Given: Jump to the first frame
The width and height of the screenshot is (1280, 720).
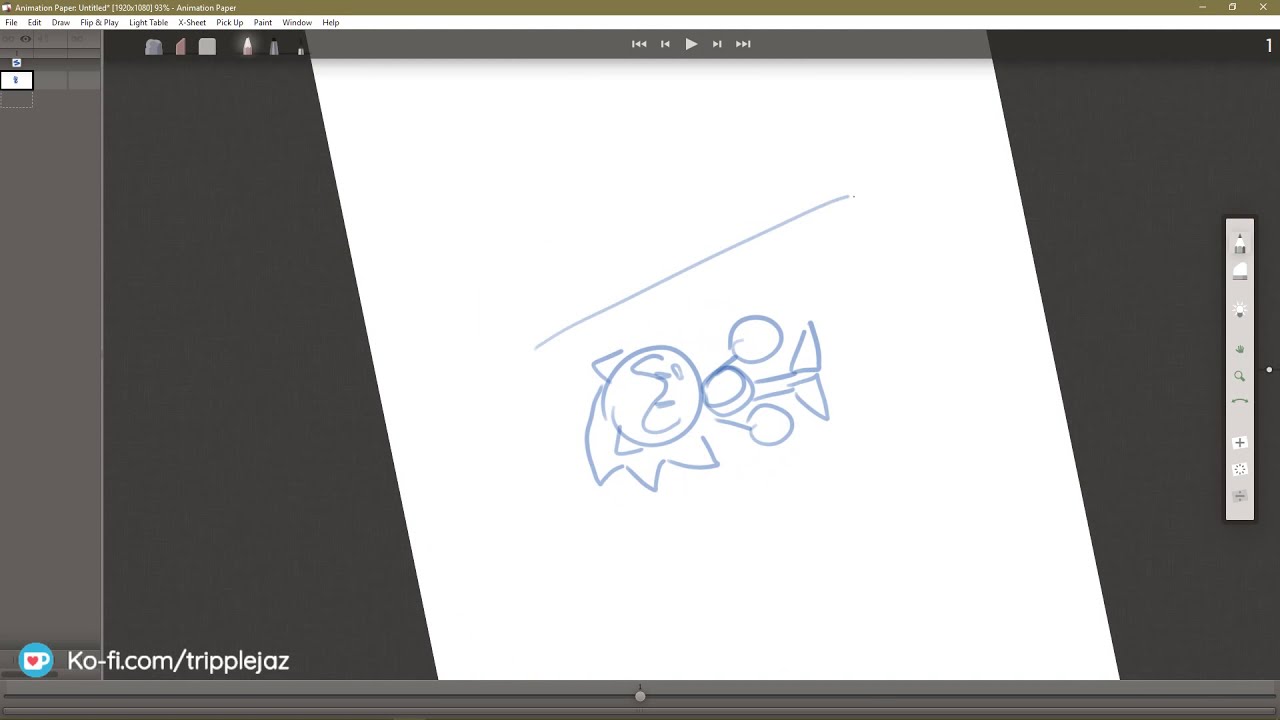Looking at the screenshot, I should click(x=639, y=44).
